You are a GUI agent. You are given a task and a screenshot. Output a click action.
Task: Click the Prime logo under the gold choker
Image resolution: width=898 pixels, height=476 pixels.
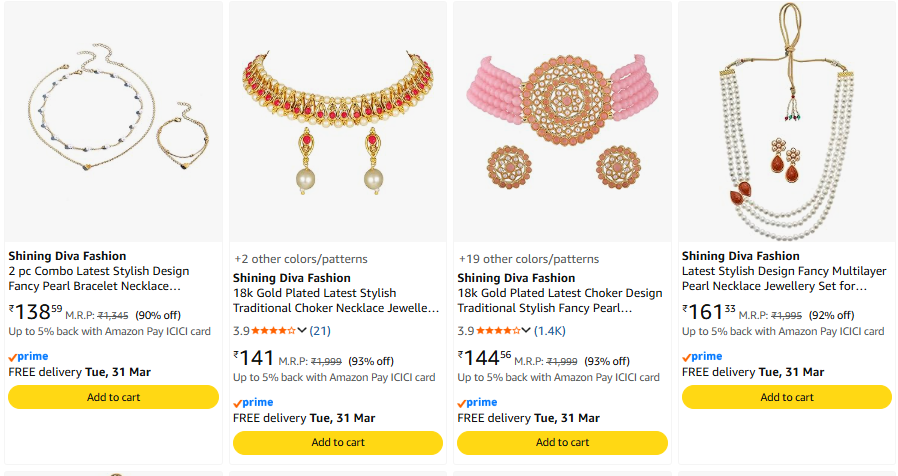click(253, 402)
